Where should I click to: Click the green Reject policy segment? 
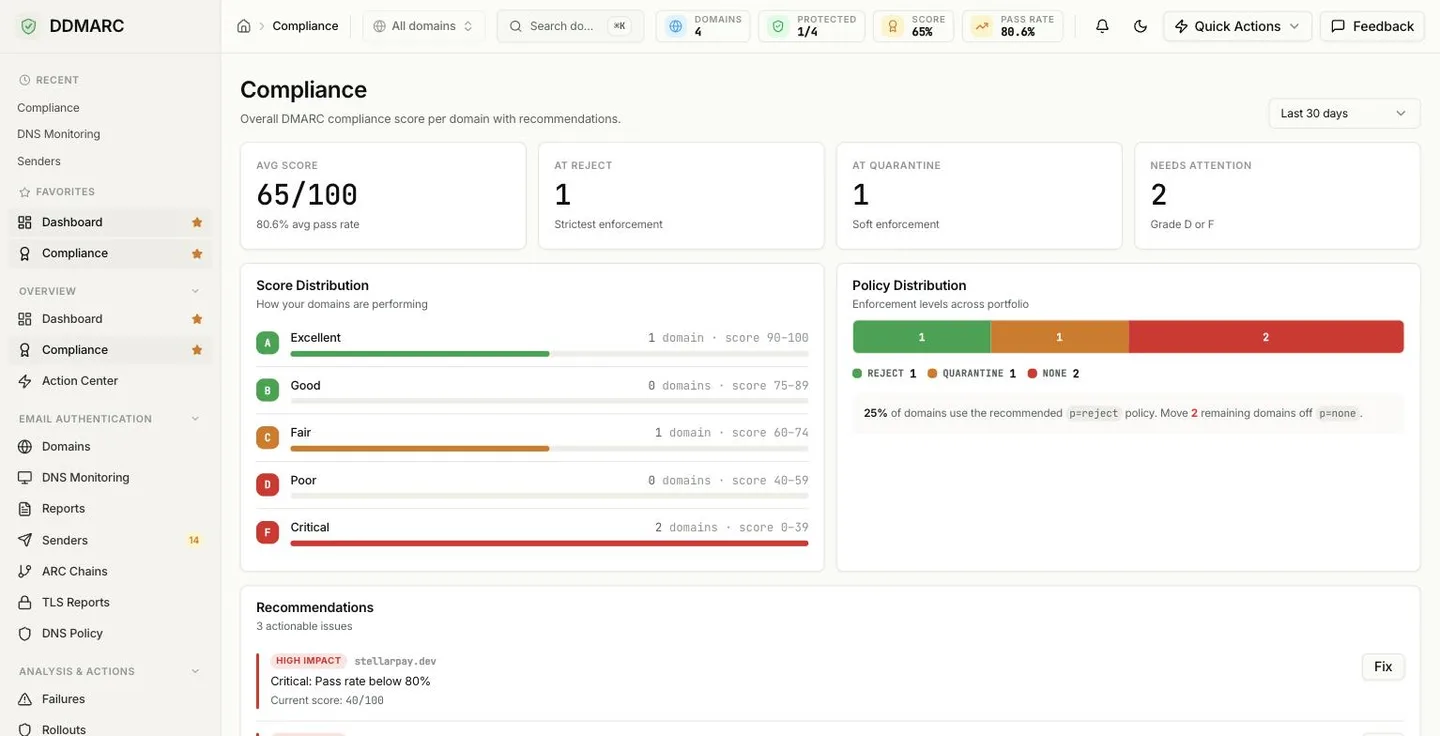921,337
